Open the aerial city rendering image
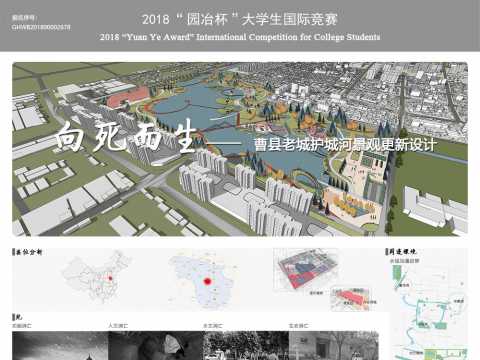The image size is (480, 360). point(240,149)
